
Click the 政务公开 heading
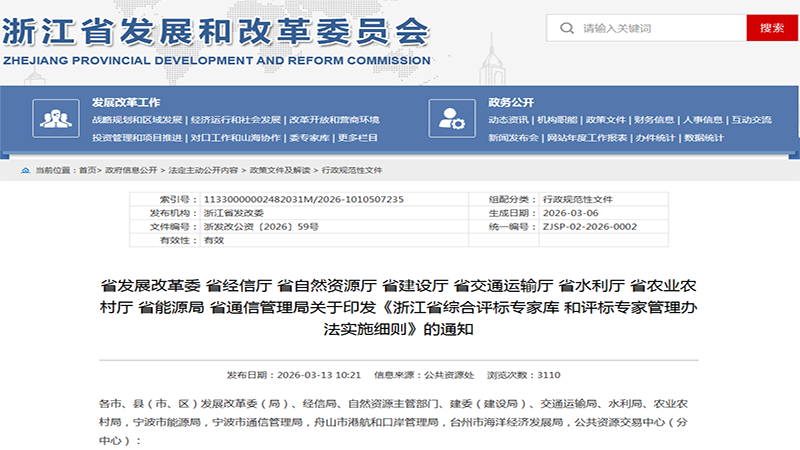coord(511,103)
